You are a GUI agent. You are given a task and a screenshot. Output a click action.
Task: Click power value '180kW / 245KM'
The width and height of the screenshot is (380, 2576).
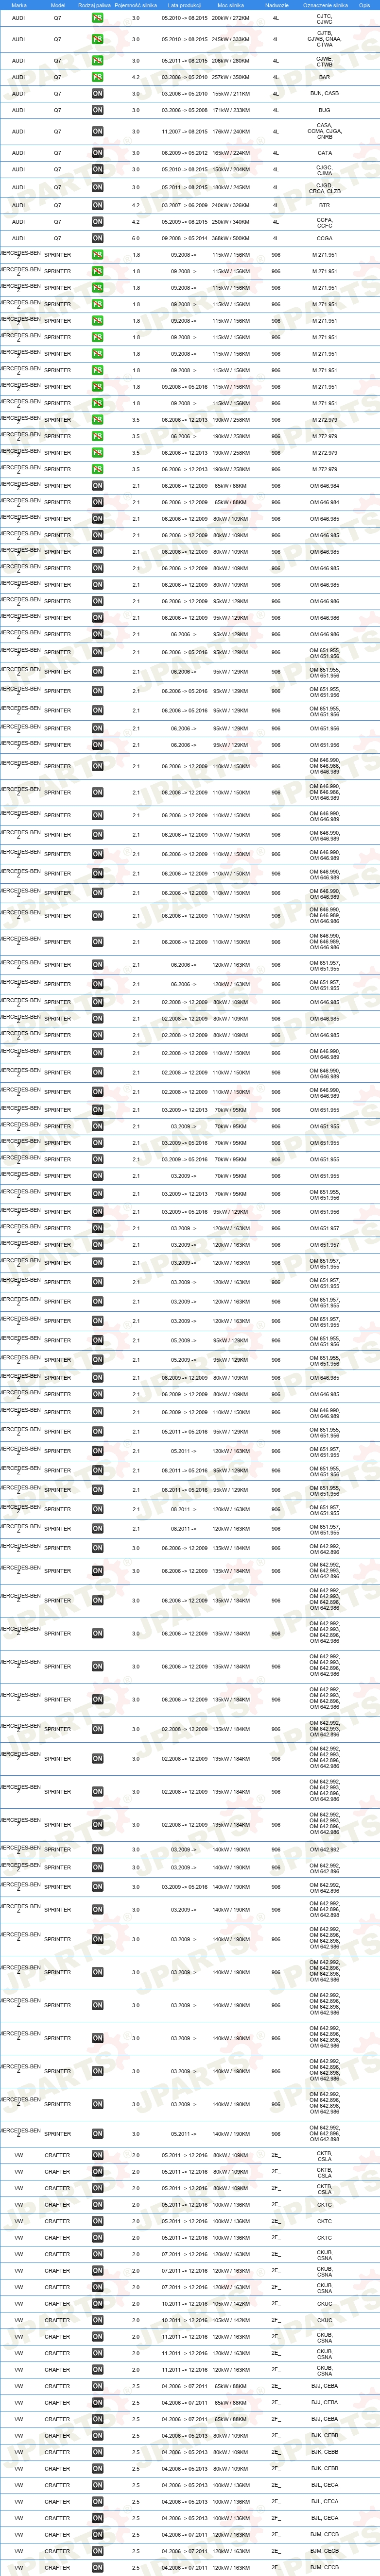pyautogui.click(x=230, y=187)
